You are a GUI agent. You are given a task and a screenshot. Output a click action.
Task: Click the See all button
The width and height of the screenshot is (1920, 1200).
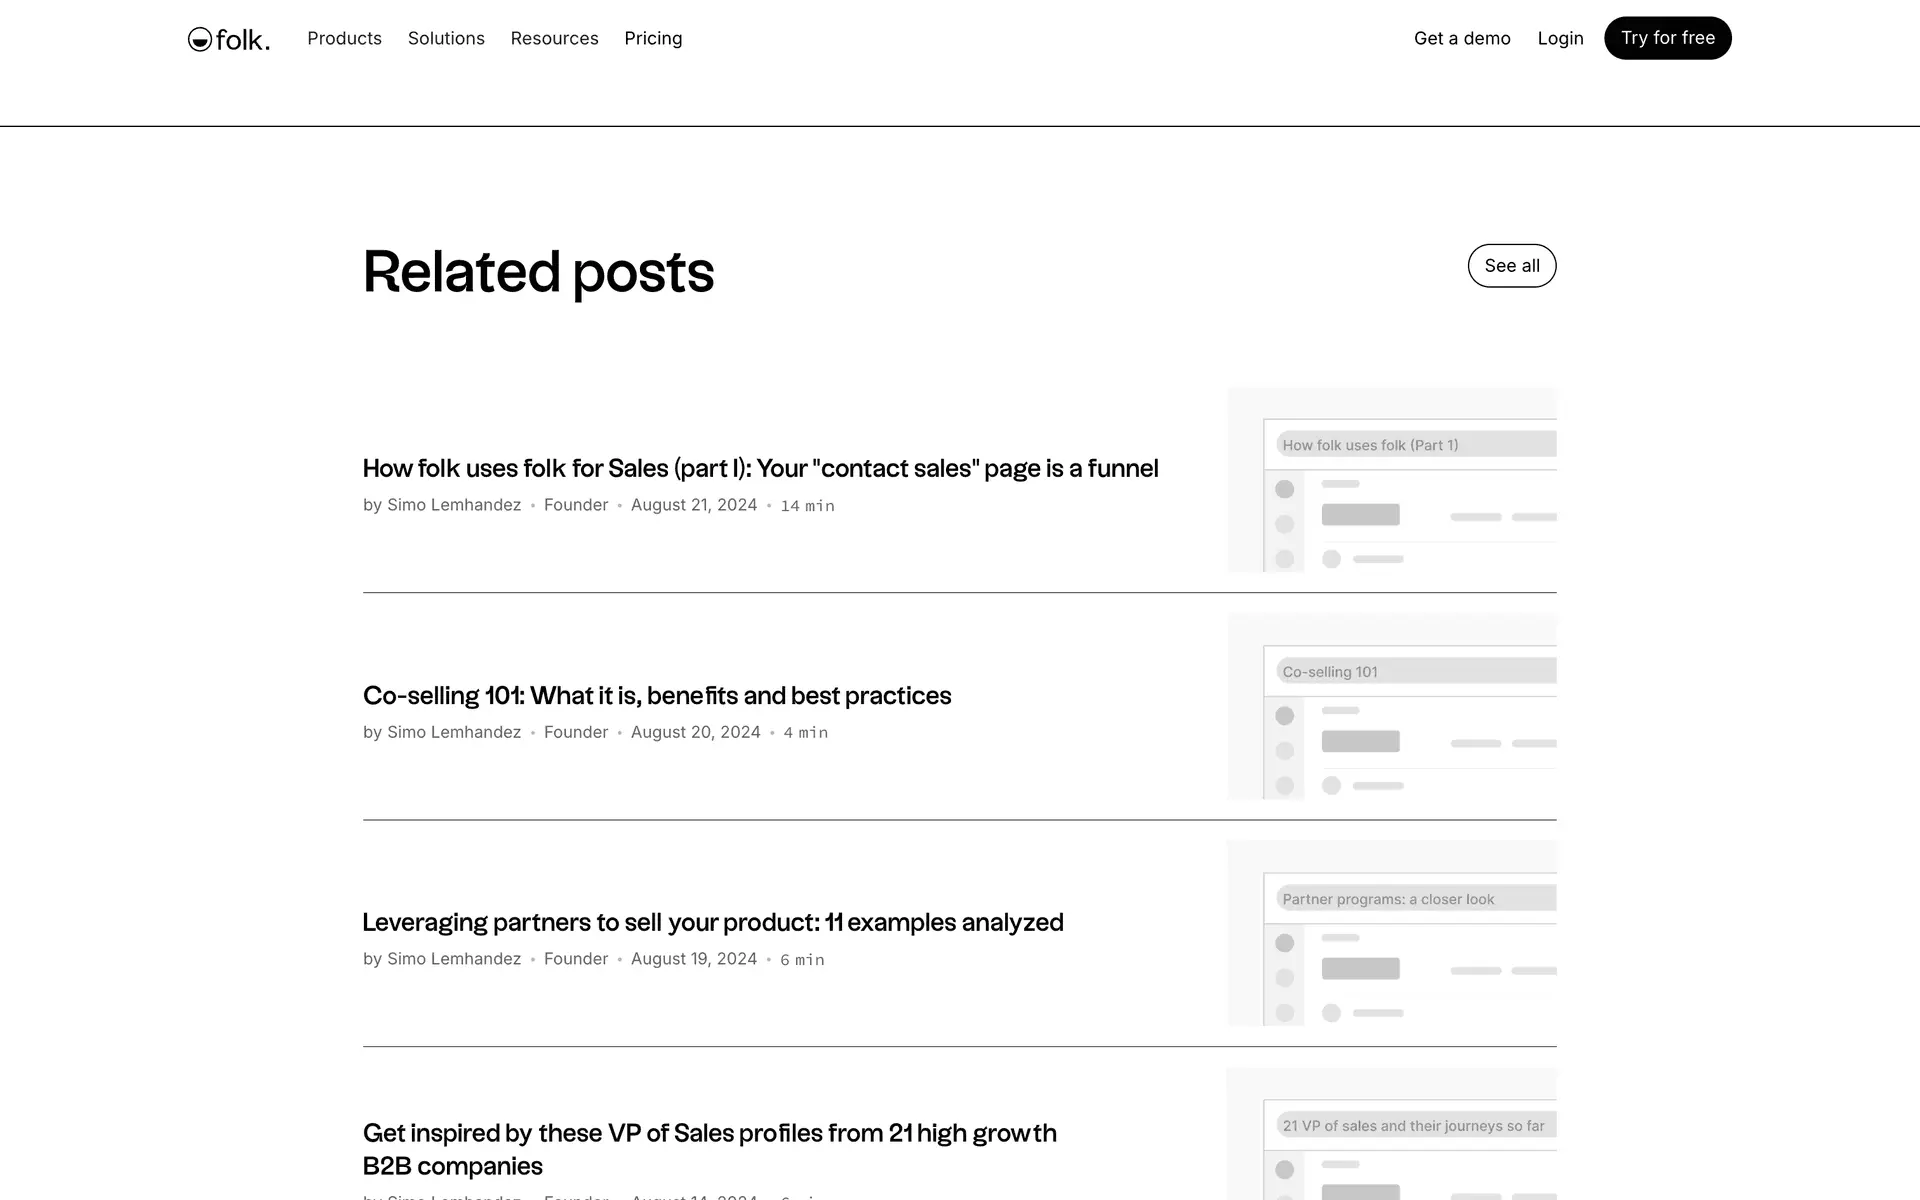[x=1511, y=266]
